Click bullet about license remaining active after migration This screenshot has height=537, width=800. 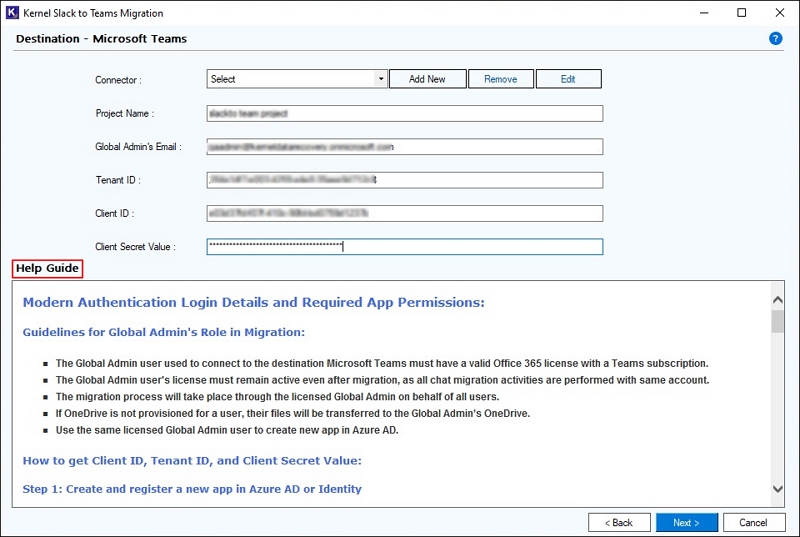coord(383,380)
